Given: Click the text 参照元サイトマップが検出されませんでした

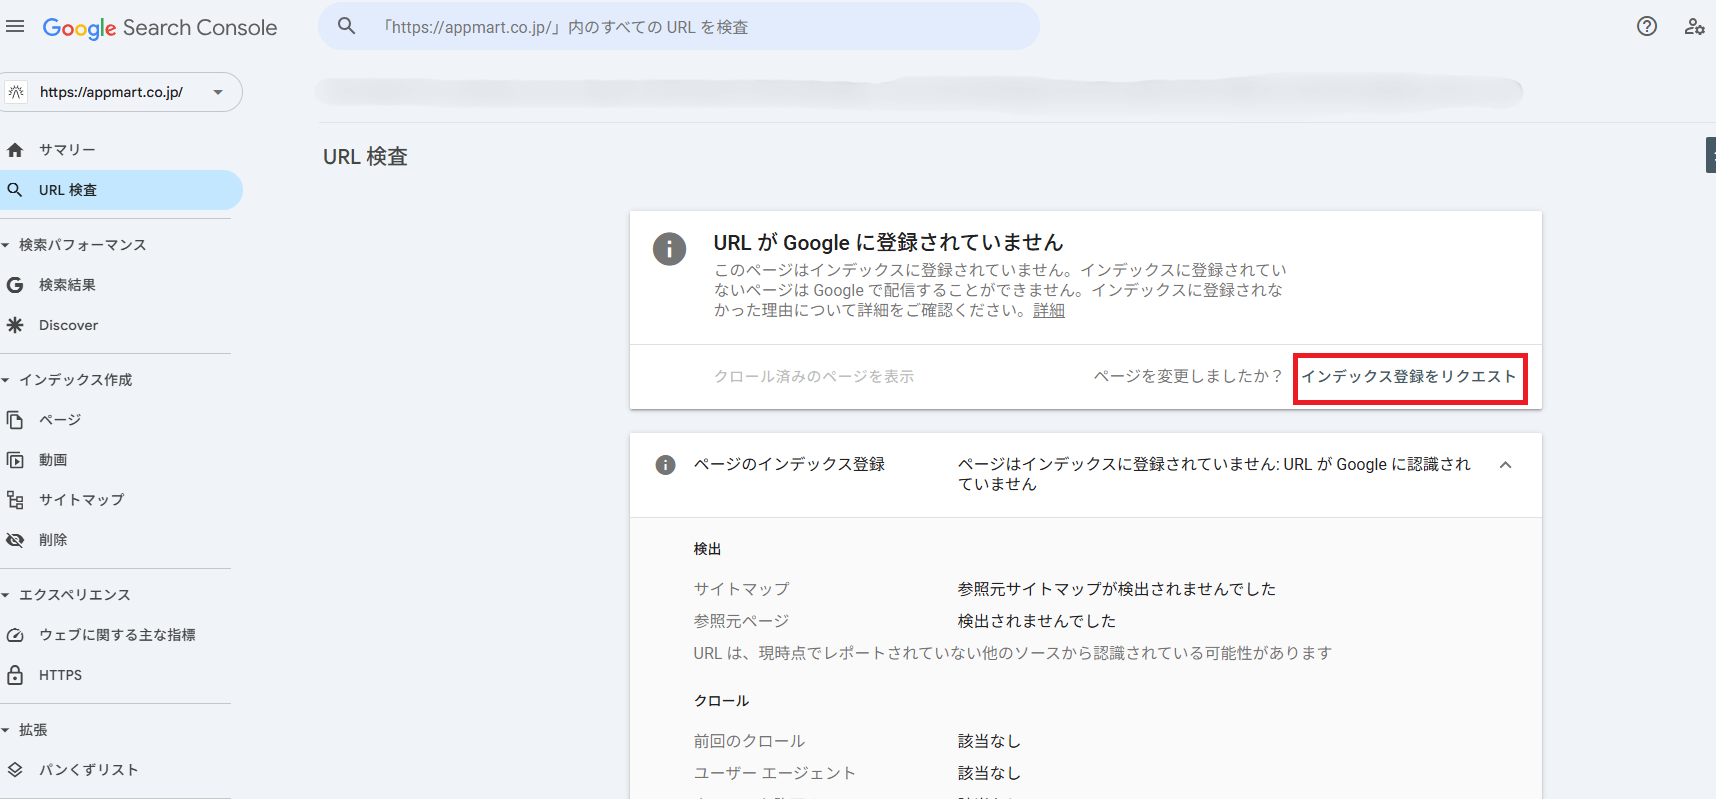Looking at the screenshot, I should tap(1117, 589).
